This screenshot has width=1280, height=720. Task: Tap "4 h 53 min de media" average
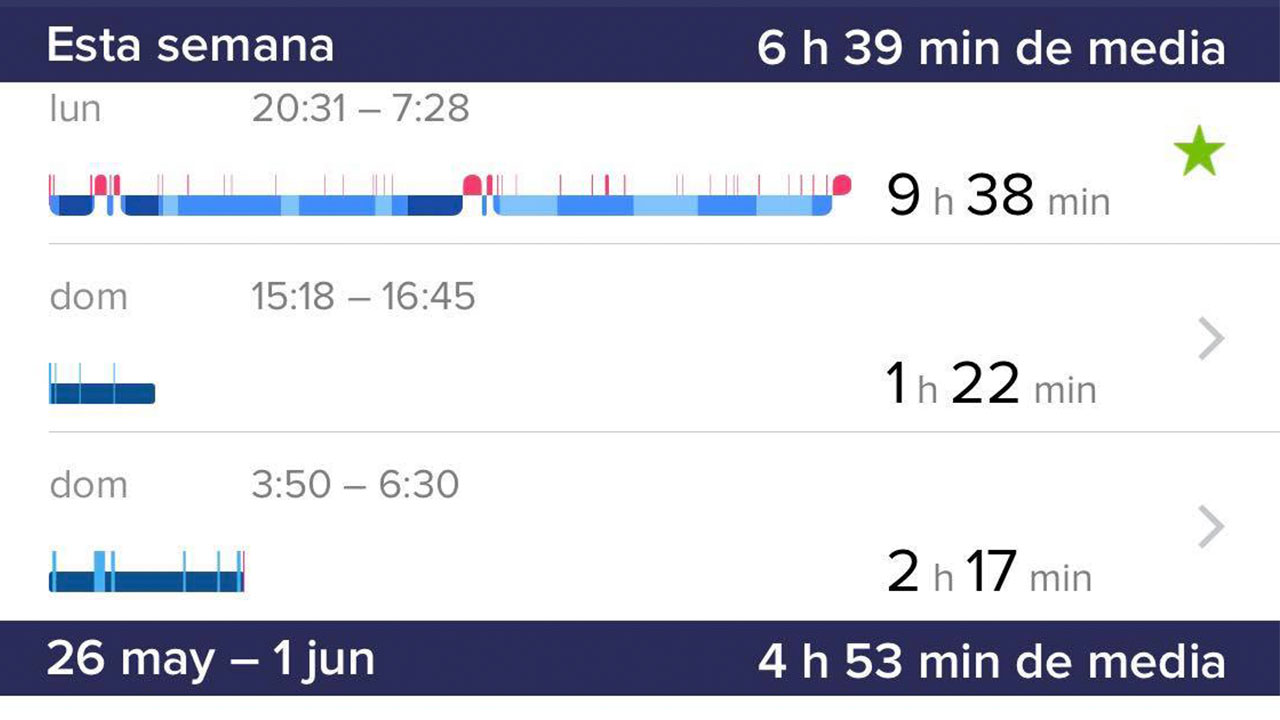(990, 660)
